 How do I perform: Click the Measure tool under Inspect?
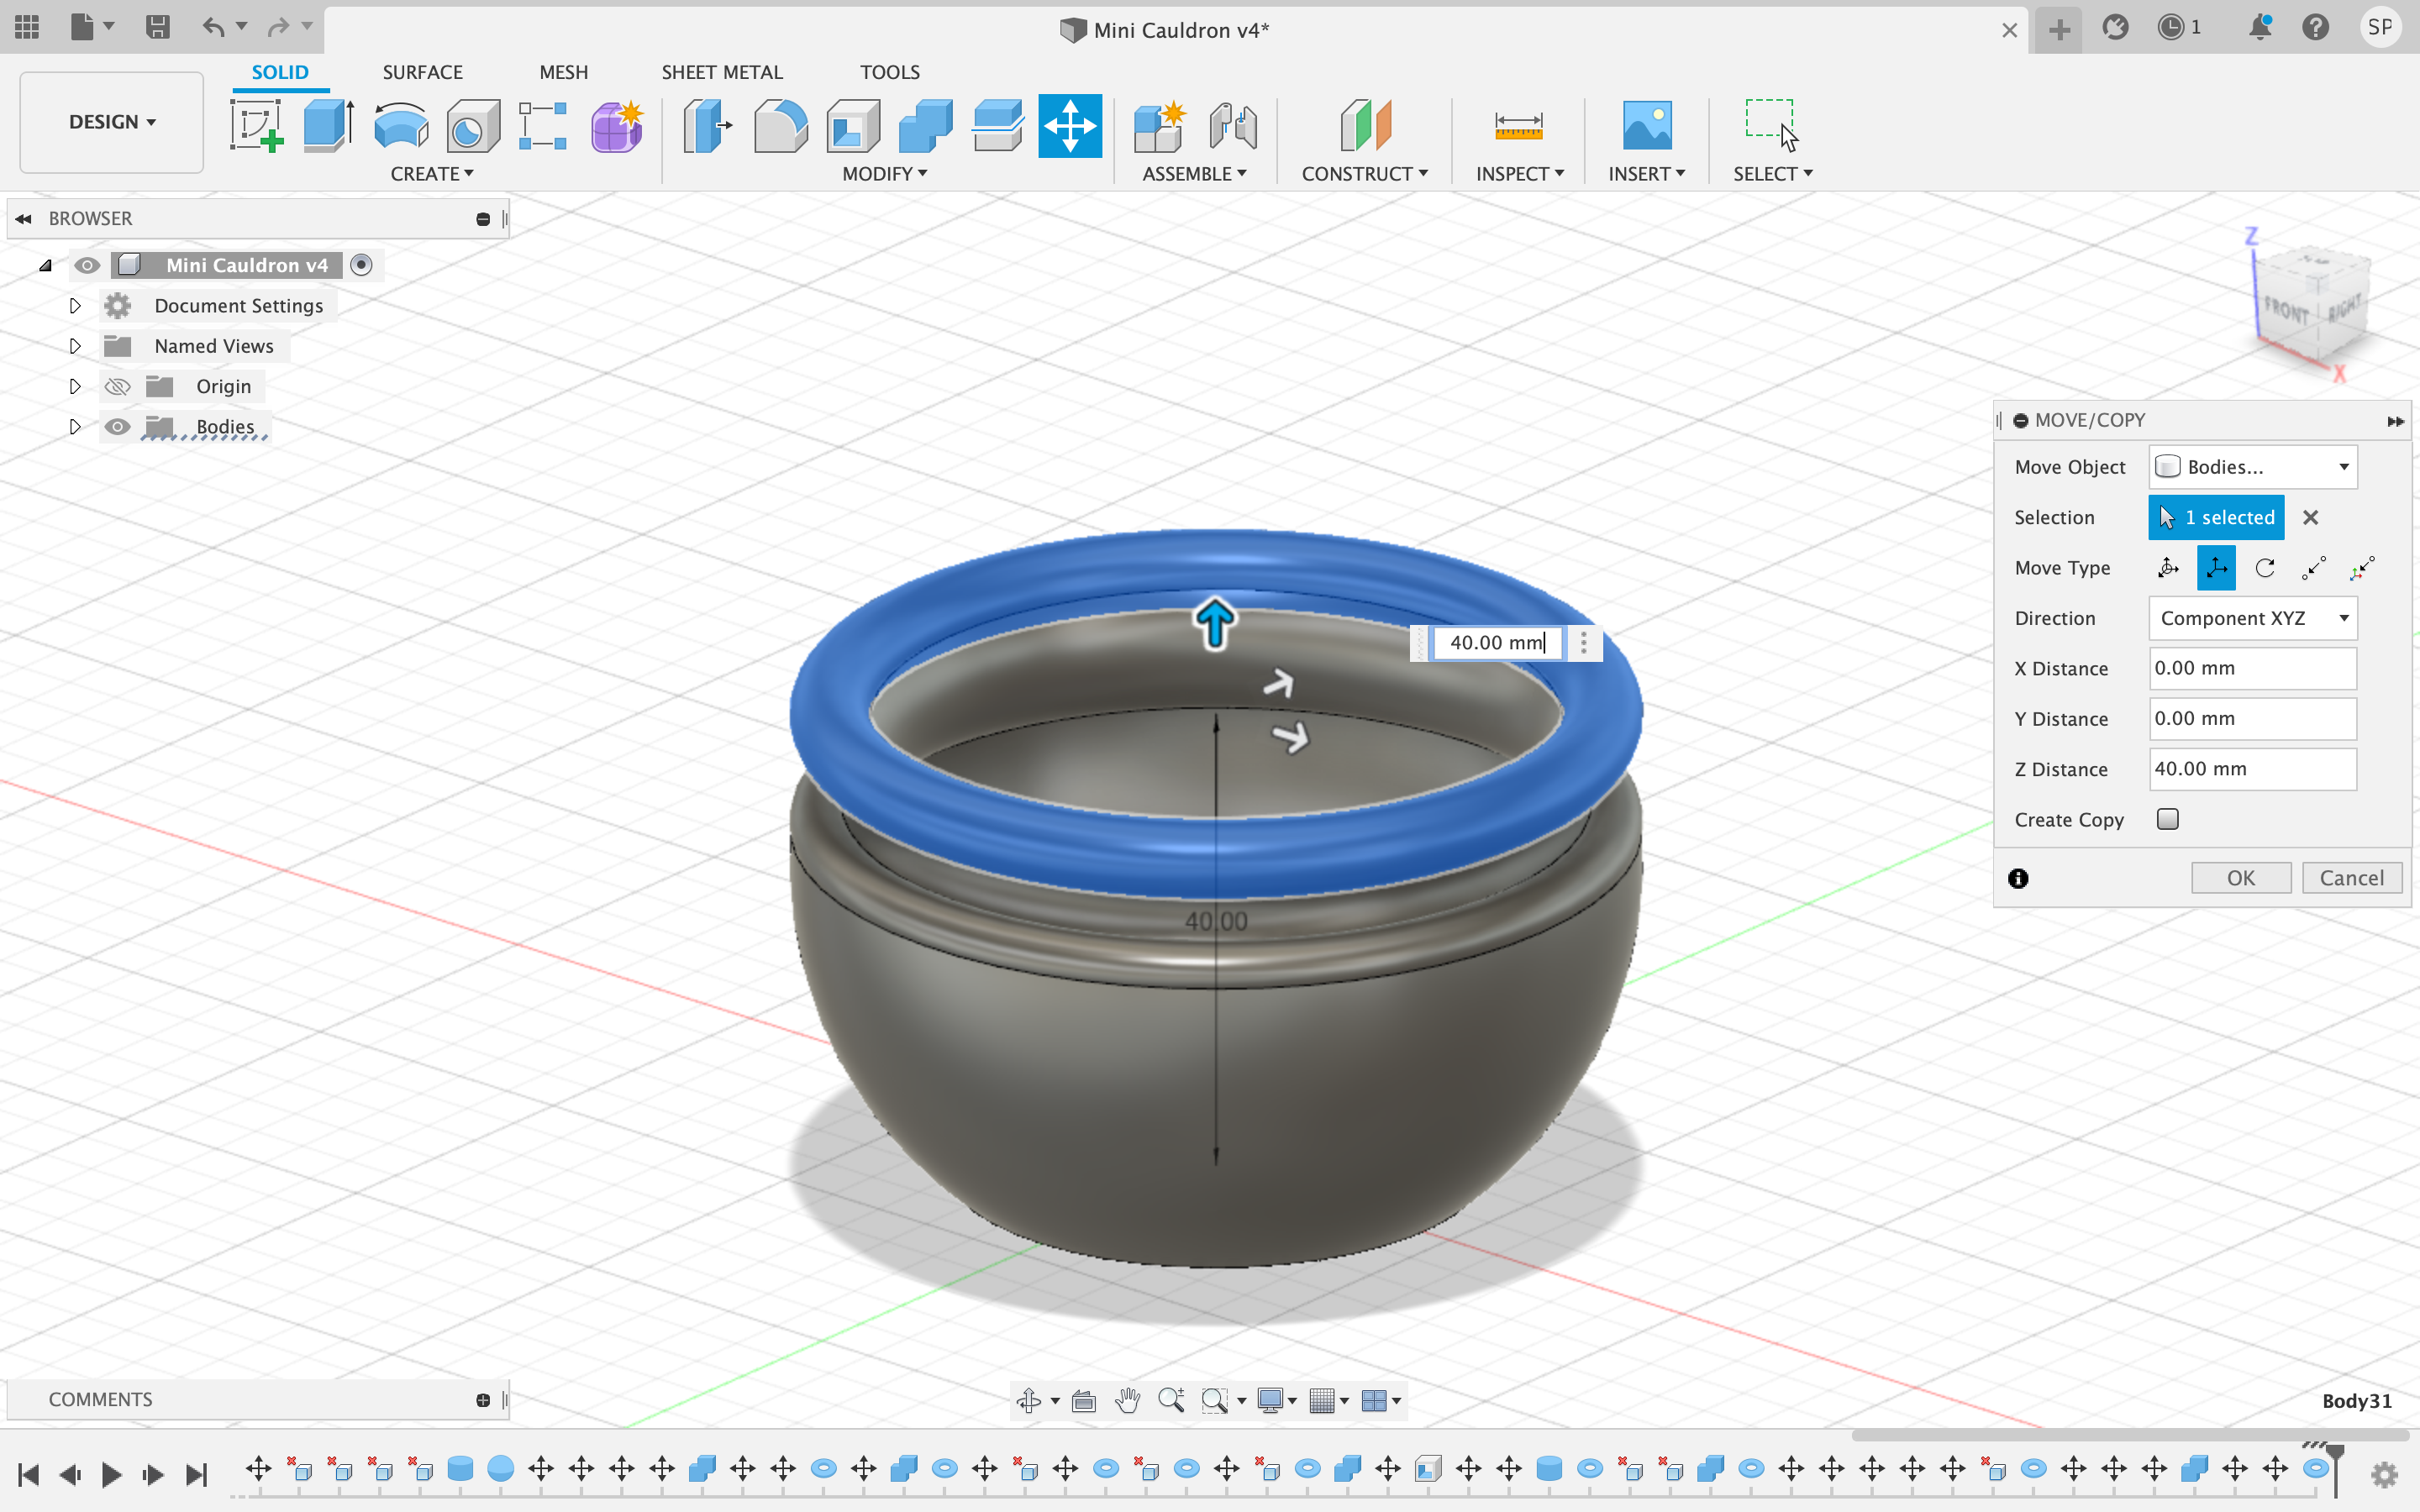(1518, 126)
